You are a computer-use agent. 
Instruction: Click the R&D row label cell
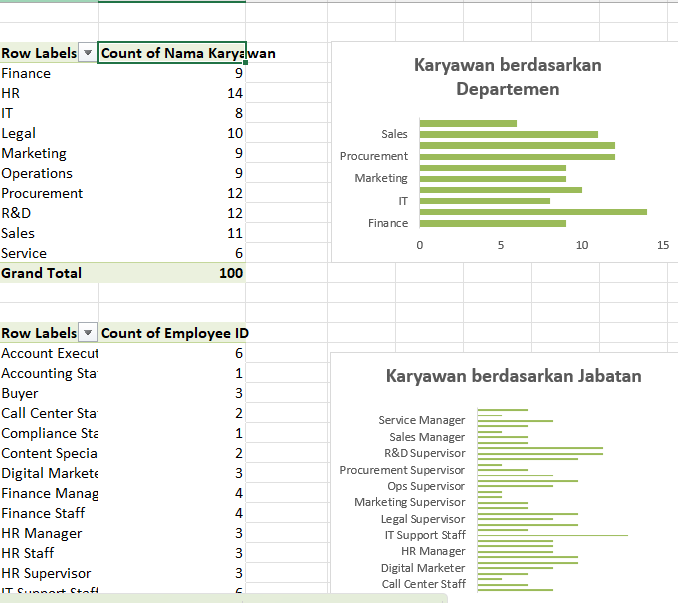pos(16,213)
